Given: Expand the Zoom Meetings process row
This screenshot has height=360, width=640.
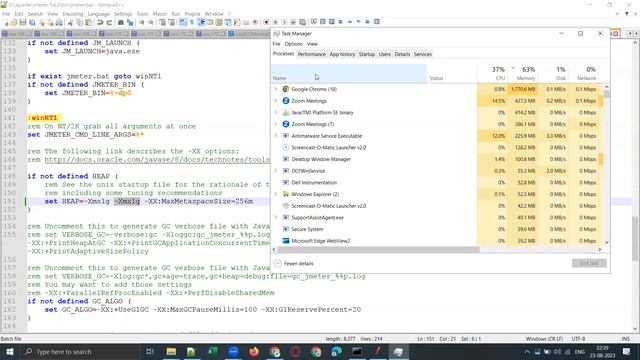Looking at the screenshot, I should (x=276, y=101).
